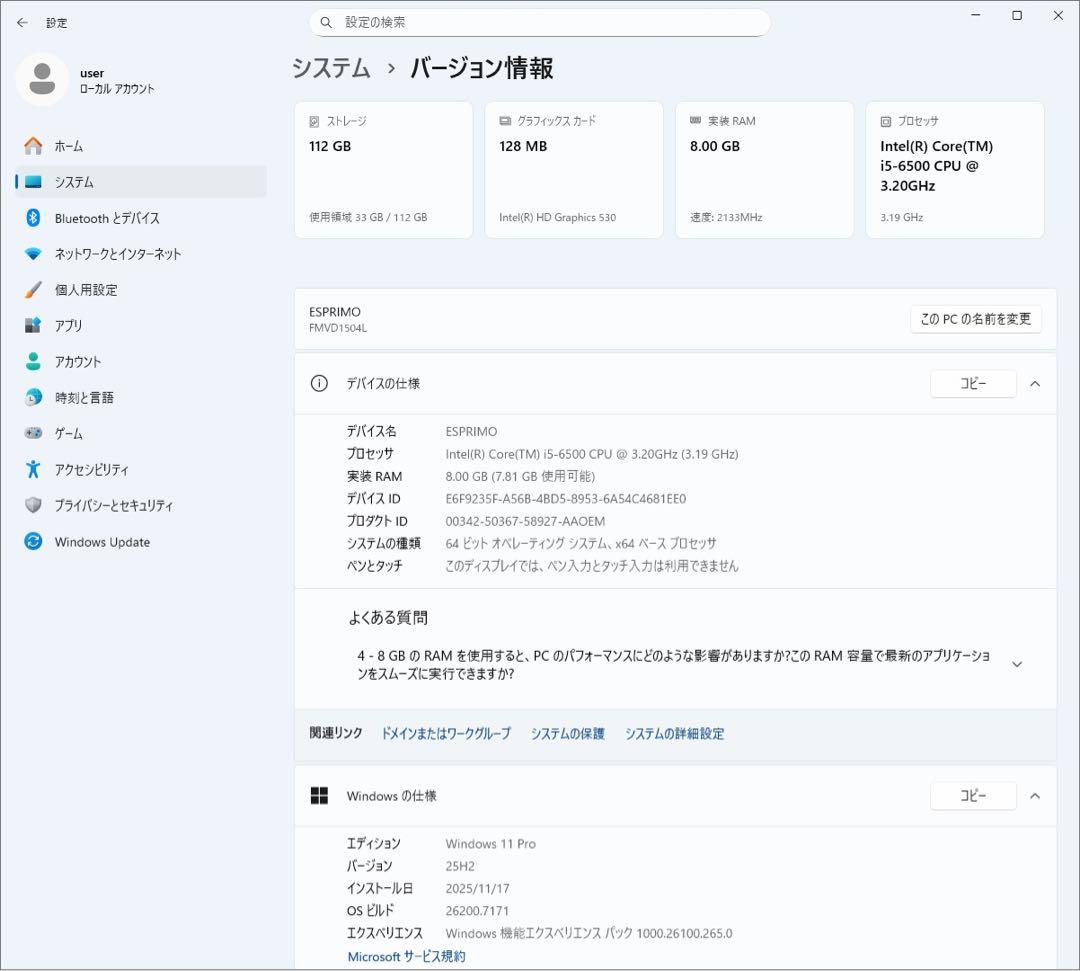Copy device specs with コピー button

coord(973,383)
